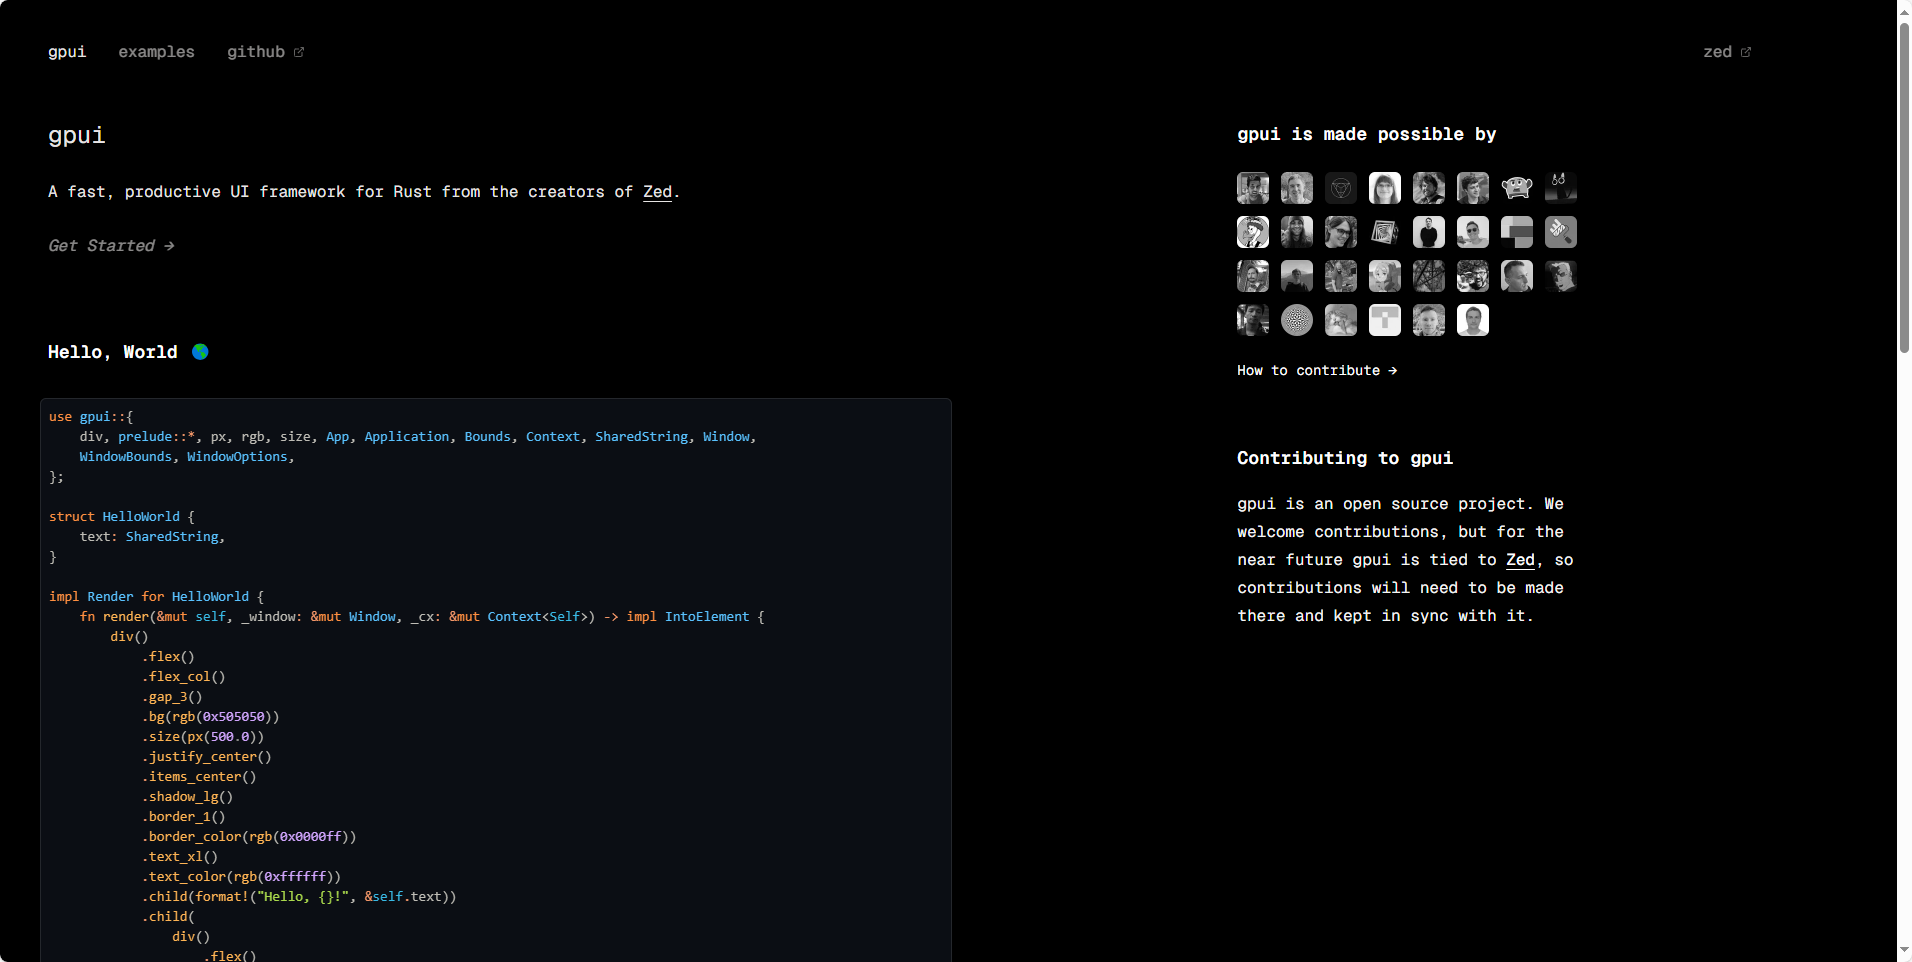Click 'impl Render for HelloWorld {' code line

[x=157, y=597]
